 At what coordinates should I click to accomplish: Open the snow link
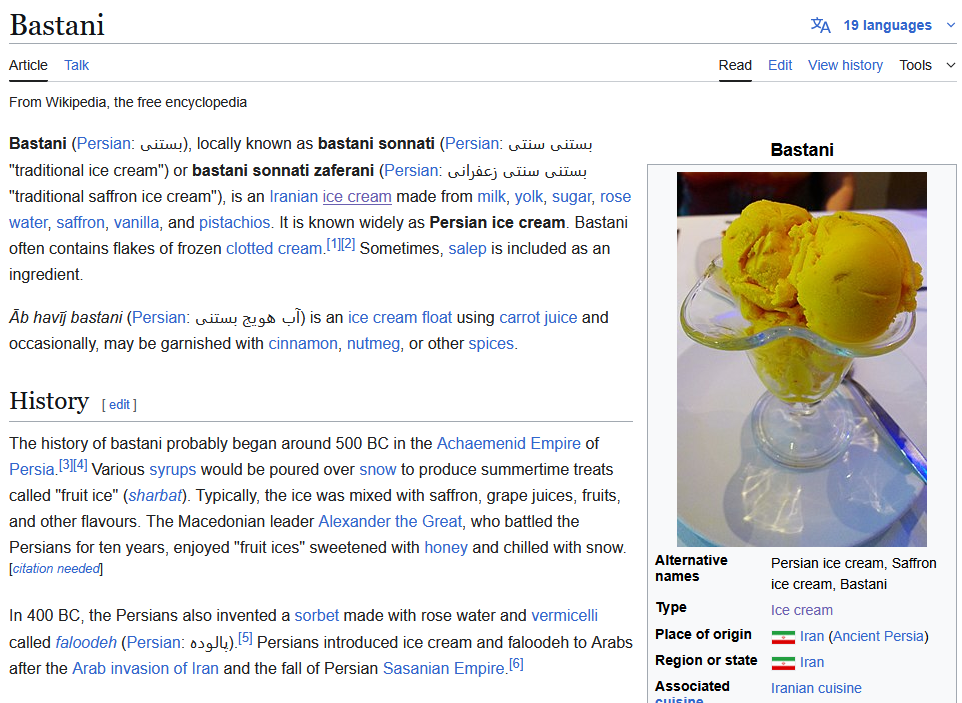(x=377, y=469)
